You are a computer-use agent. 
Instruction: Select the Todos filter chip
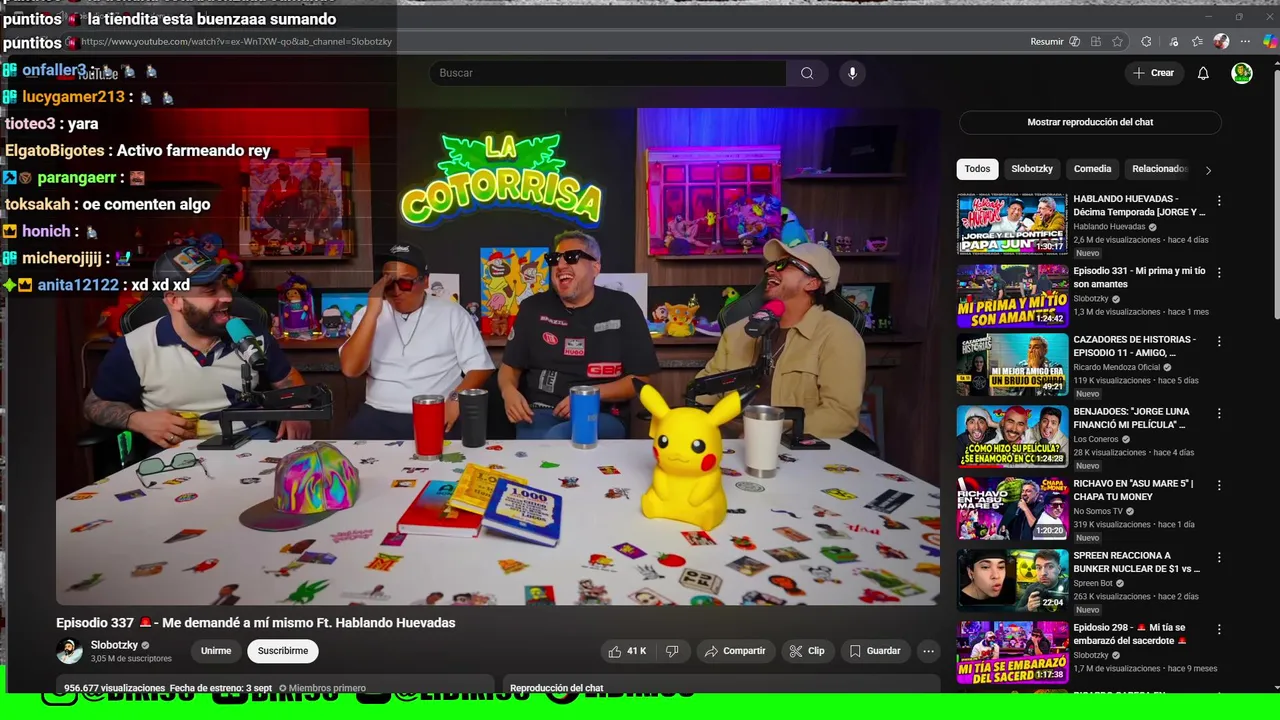point(977,169)
